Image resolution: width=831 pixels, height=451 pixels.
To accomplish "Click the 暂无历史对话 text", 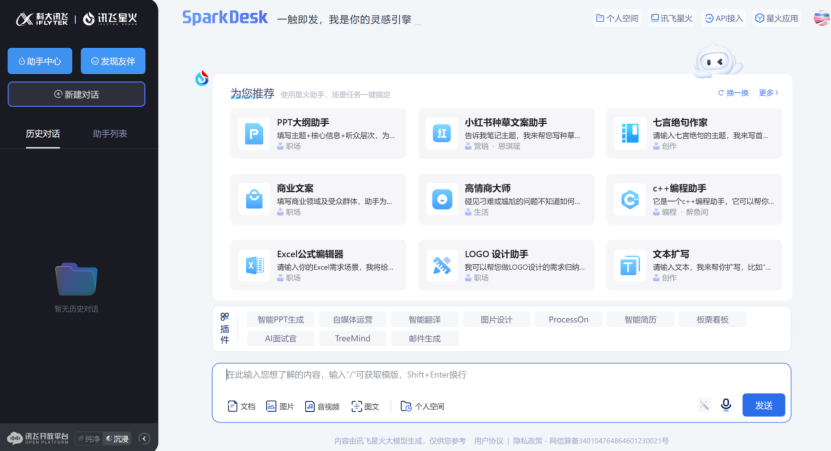I will (x=76, y=309).
